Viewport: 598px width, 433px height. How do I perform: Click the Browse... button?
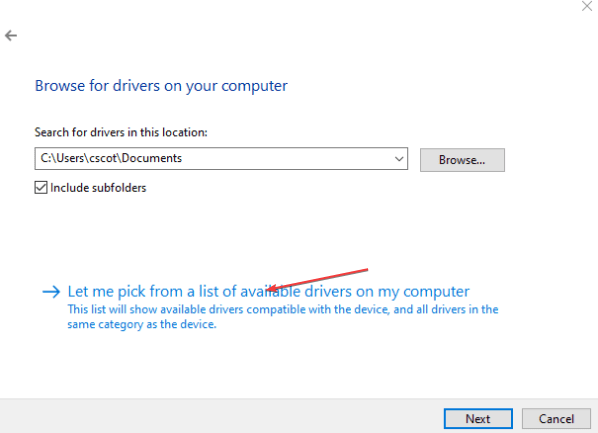pos(462,160)
